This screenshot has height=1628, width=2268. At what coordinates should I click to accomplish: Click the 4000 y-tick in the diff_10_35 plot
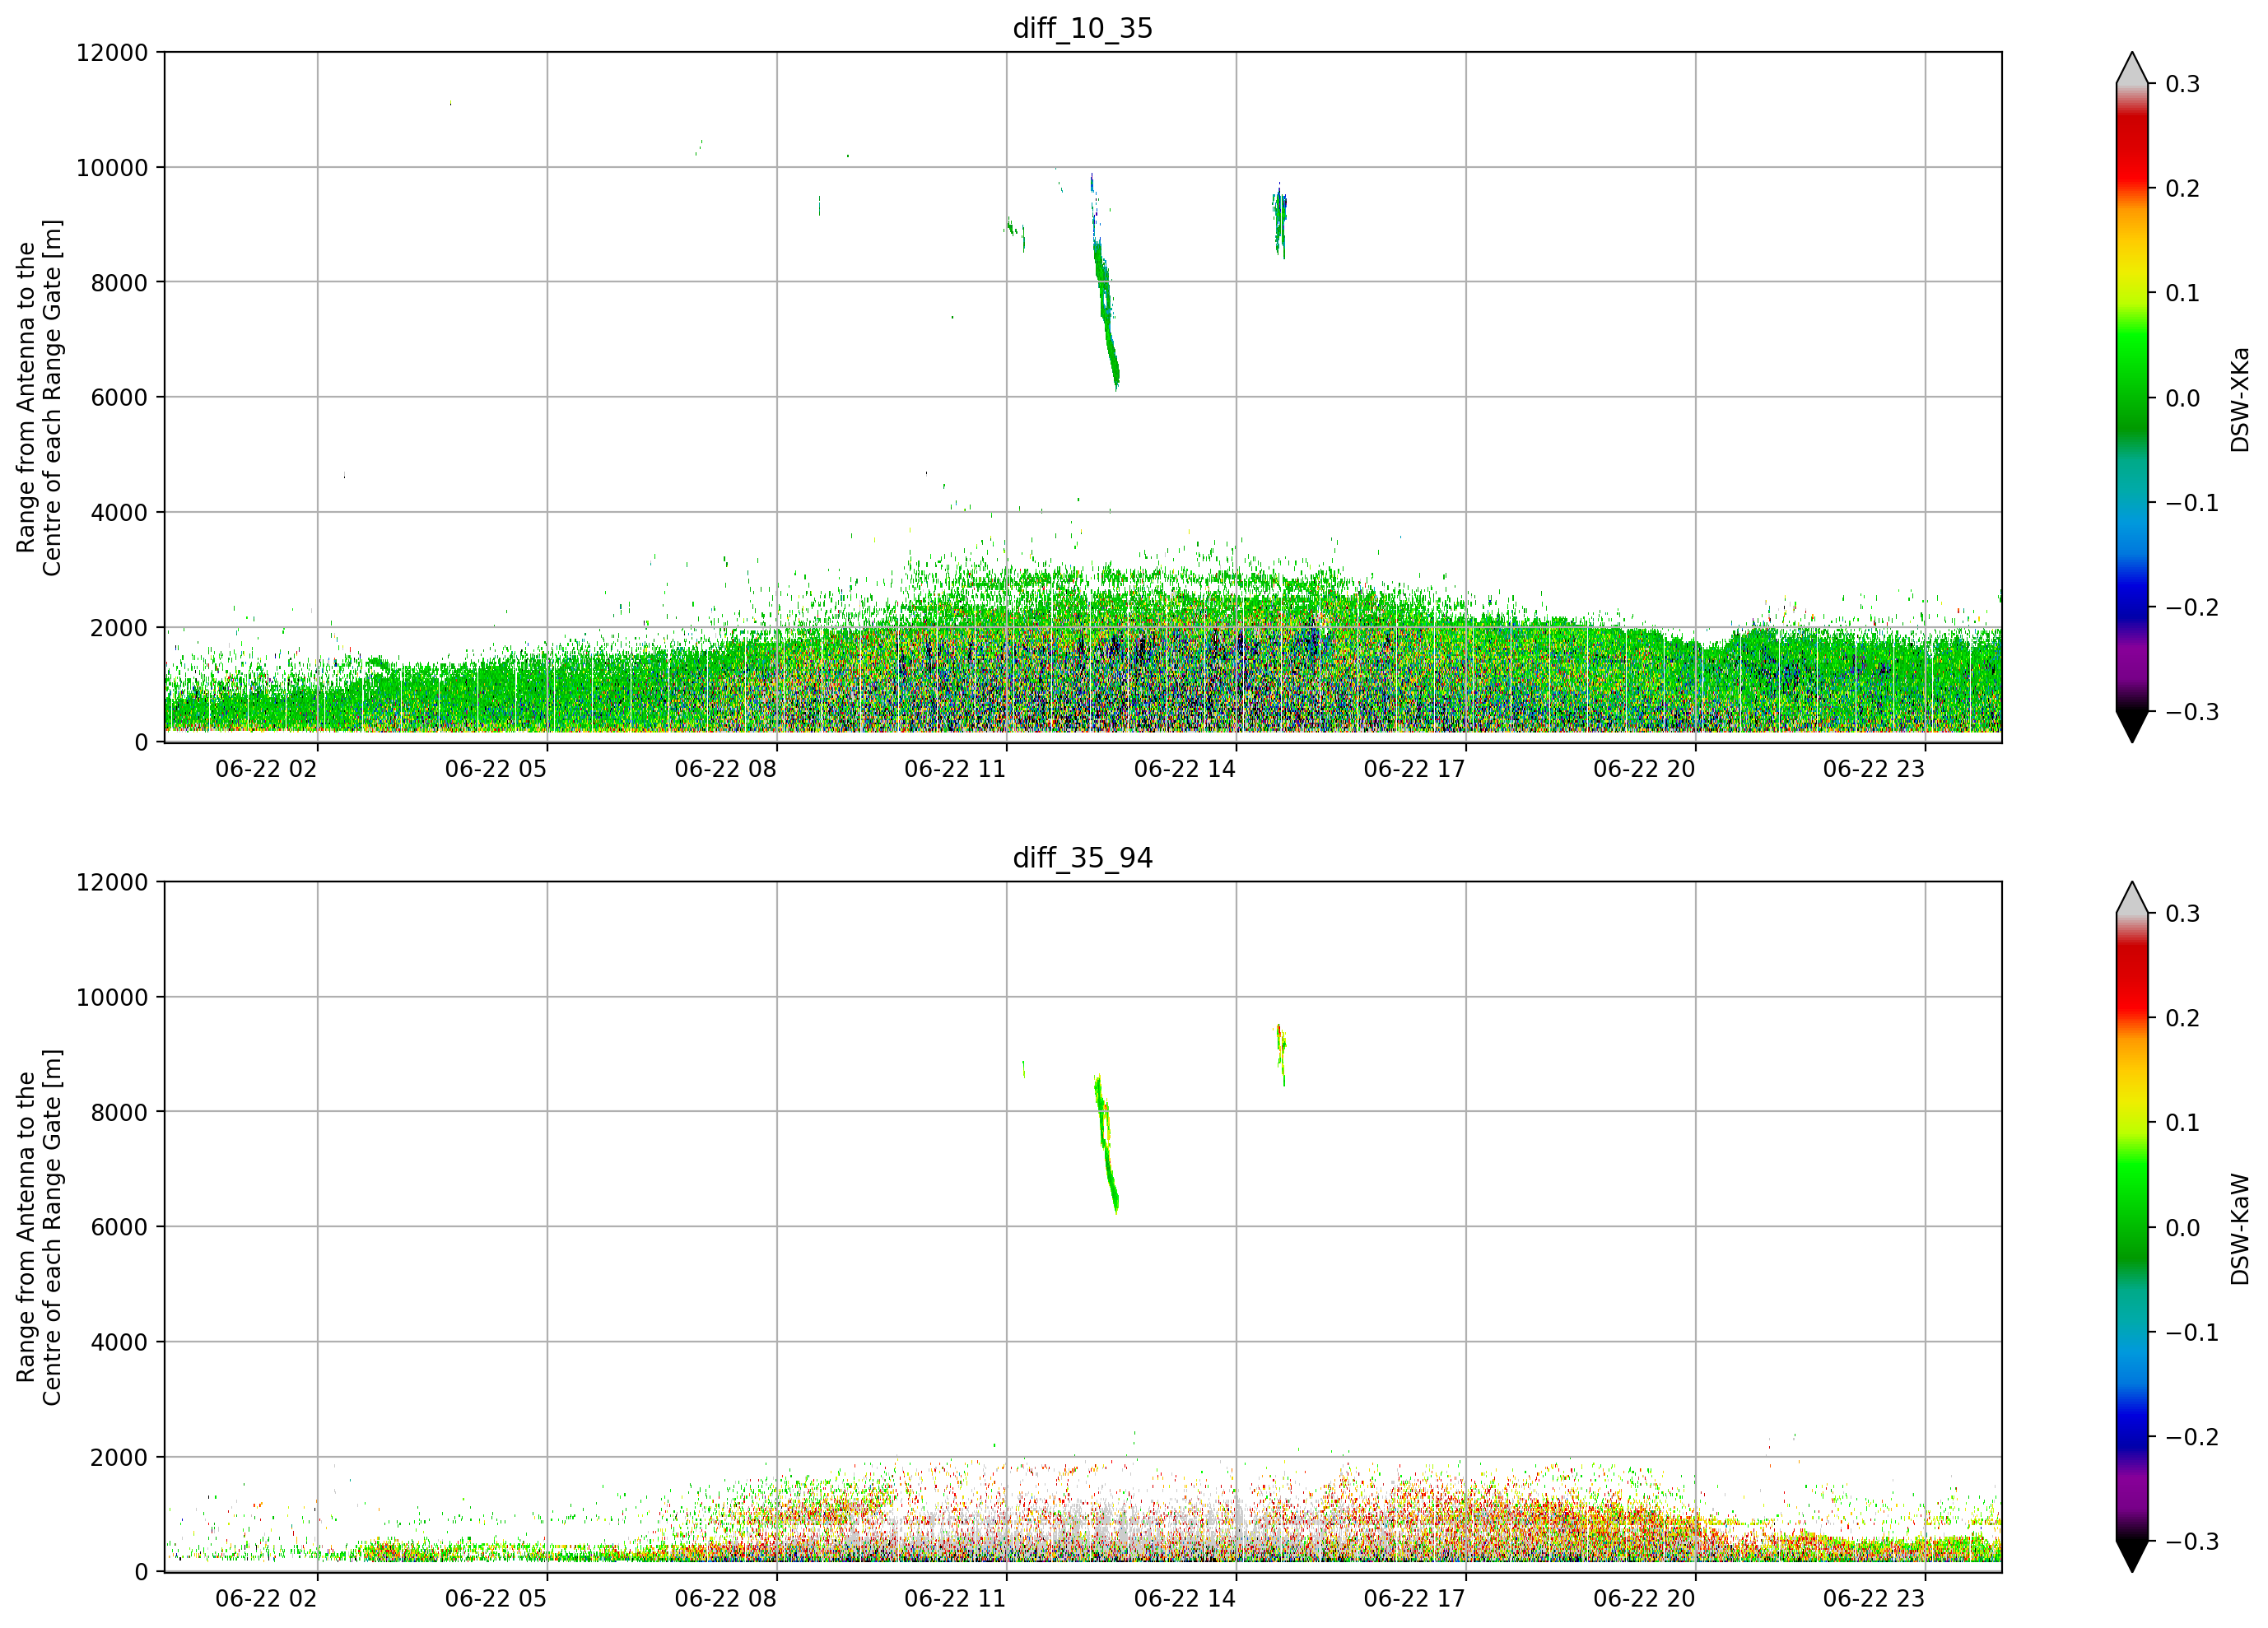119,513
